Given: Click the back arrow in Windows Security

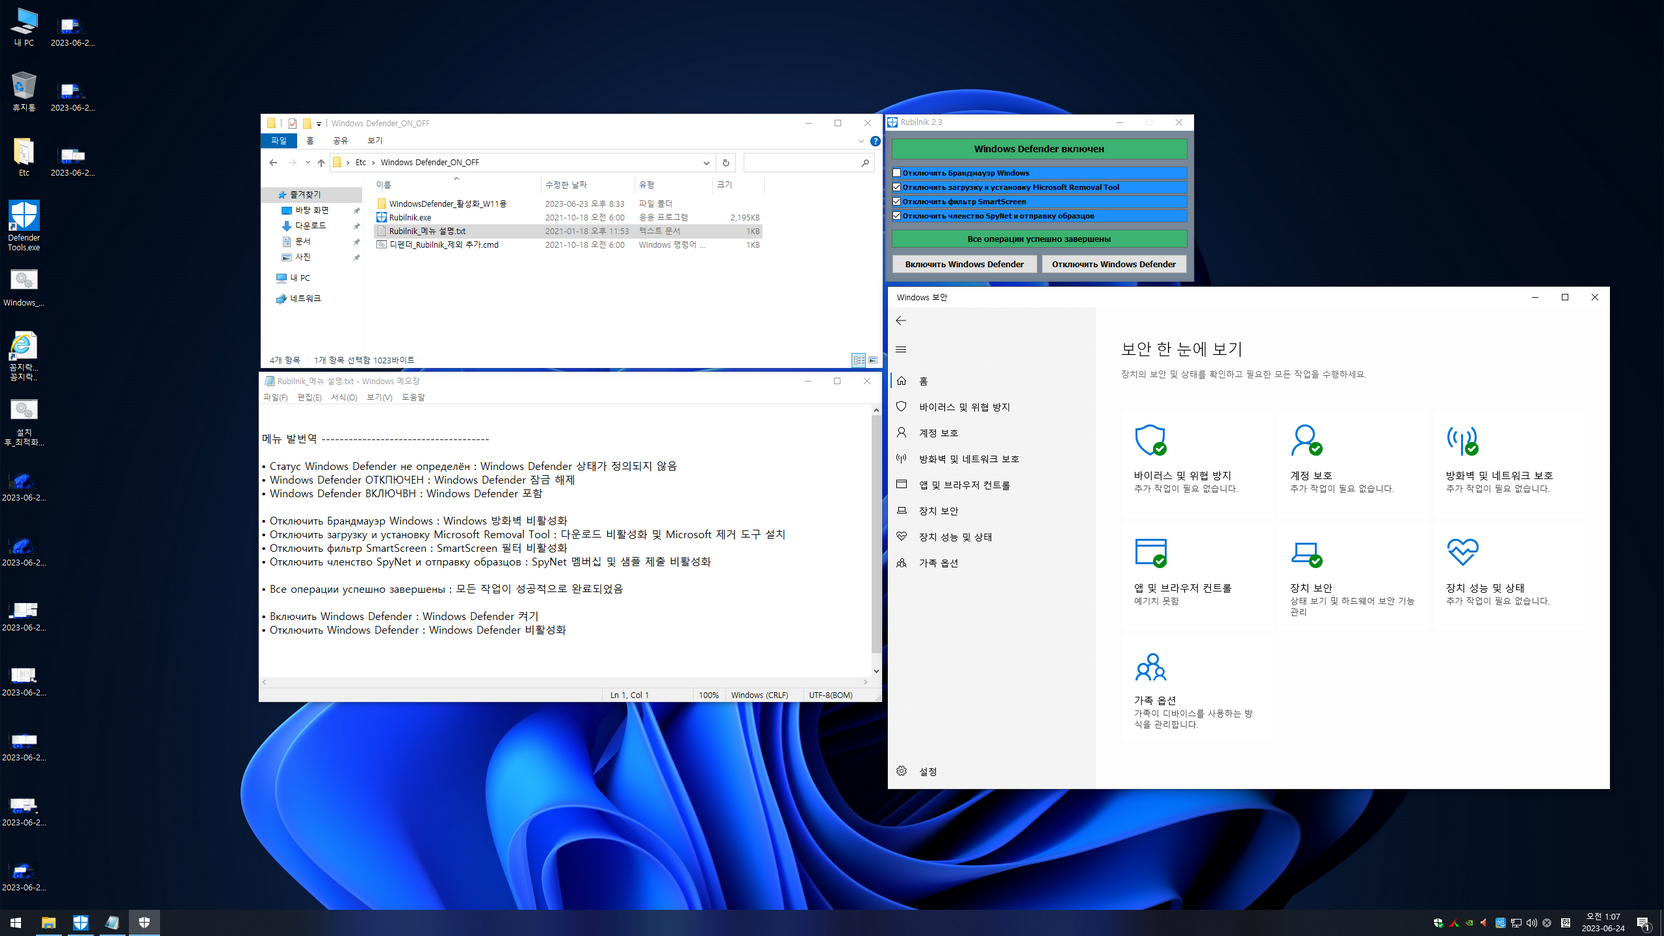Looking at the screenshot, I should pos(901,321).
